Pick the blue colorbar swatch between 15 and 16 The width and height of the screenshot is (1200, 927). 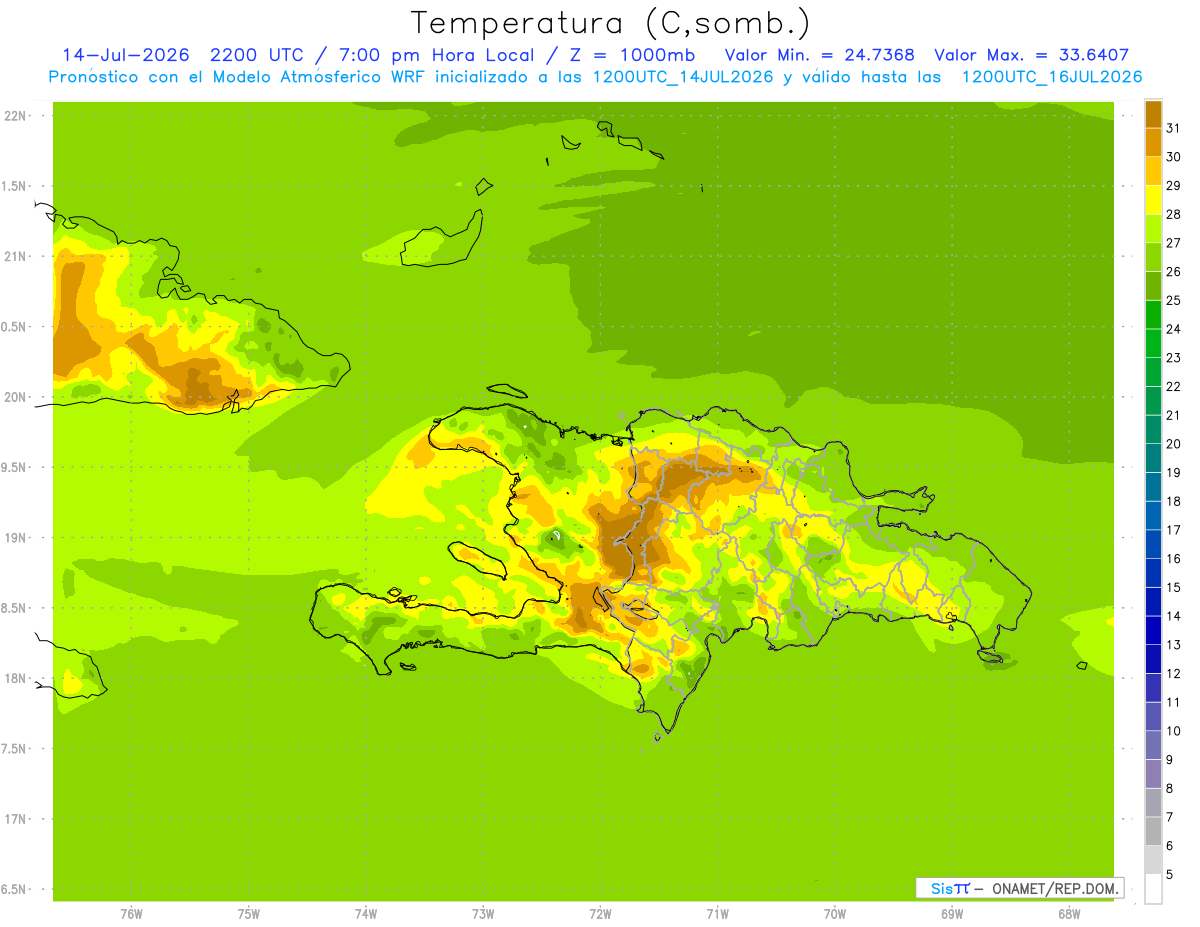coord(1153,573)
